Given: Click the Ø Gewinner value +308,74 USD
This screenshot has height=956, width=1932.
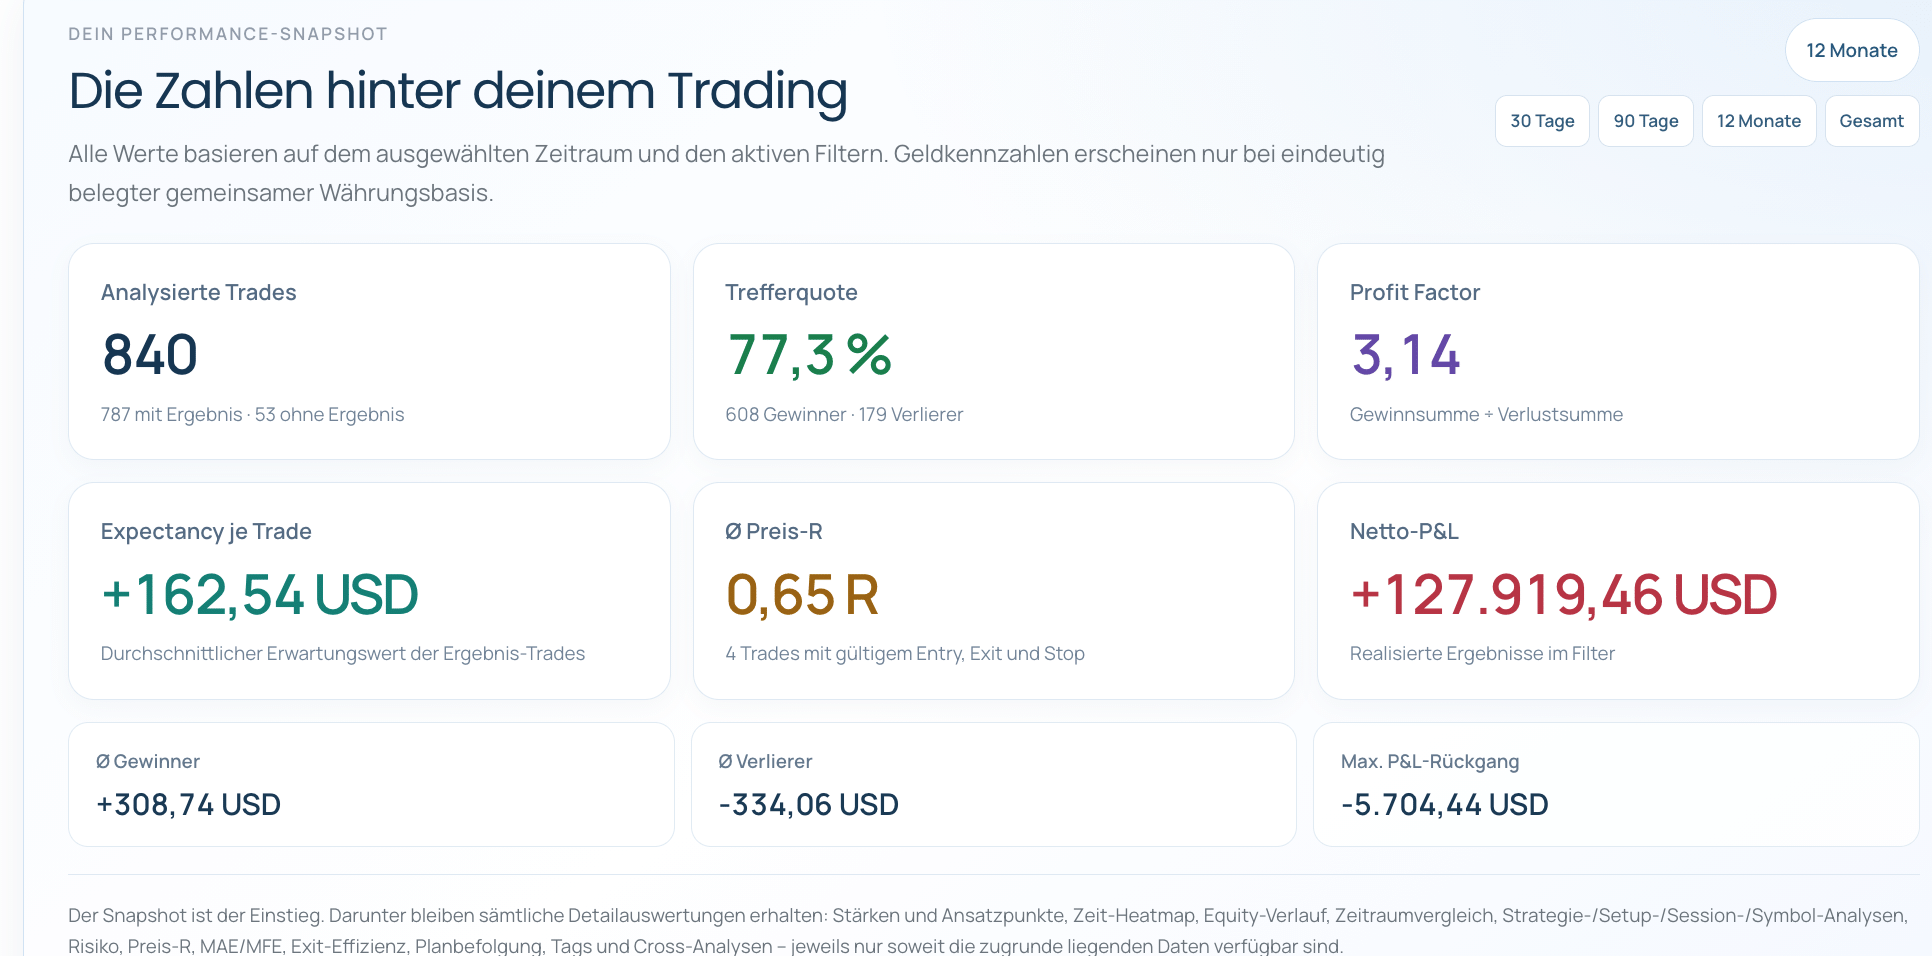Looking at the screenshot, I should click(188, 805).
